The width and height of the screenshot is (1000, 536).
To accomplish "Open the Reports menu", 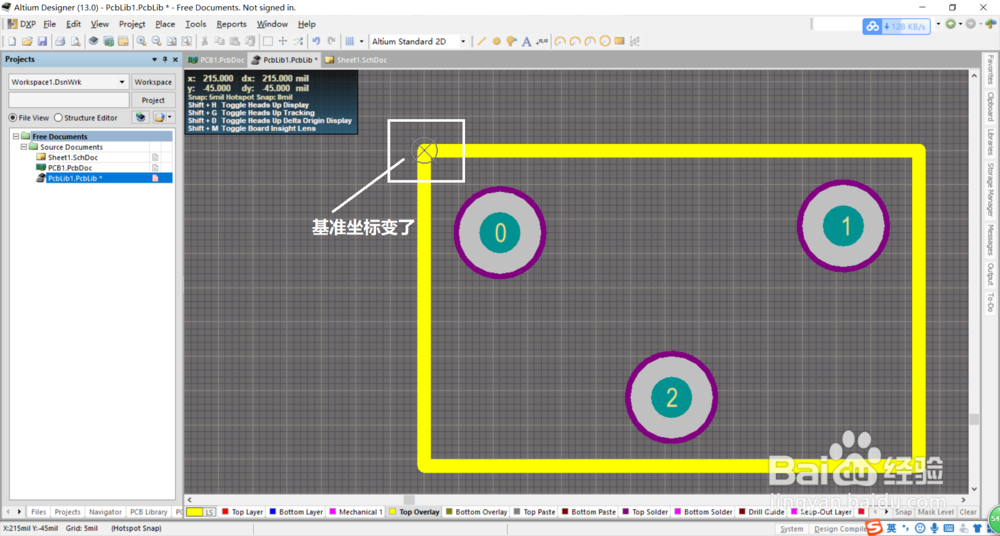I will (x=232, y=24).
